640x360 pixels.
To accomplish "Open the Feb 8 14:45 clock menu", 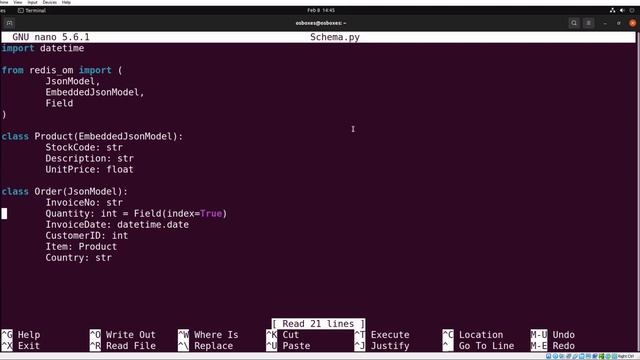I will [x=321, y=10].
